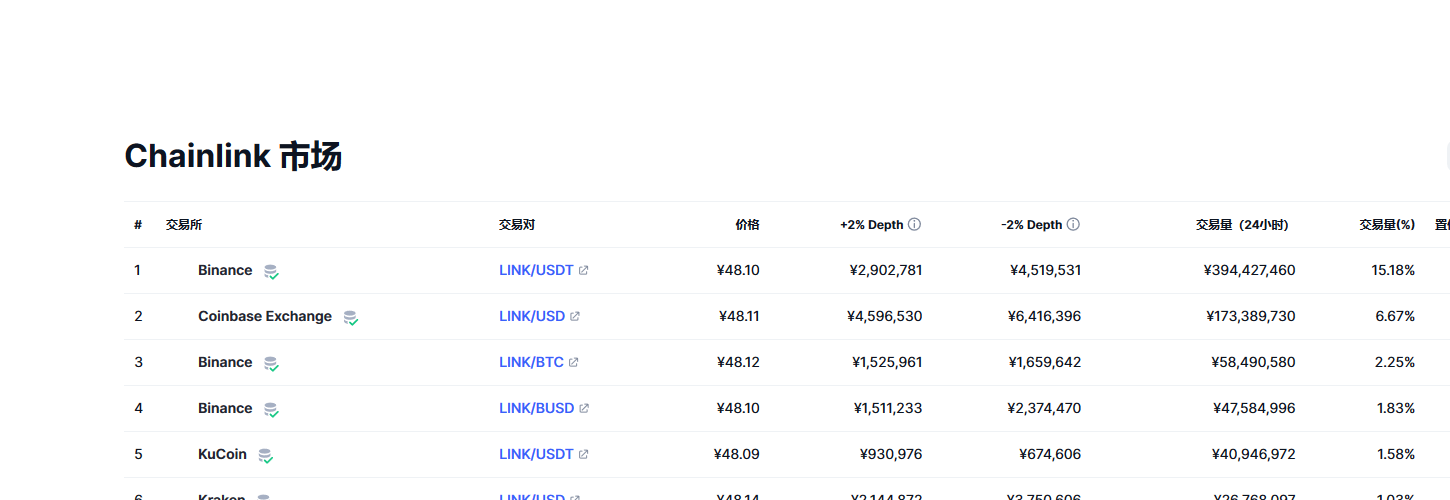The height and width of the screenshot is (500, 1450).
Task: Open the LINK/BTC trading pair link
Action: click(531, 362)
